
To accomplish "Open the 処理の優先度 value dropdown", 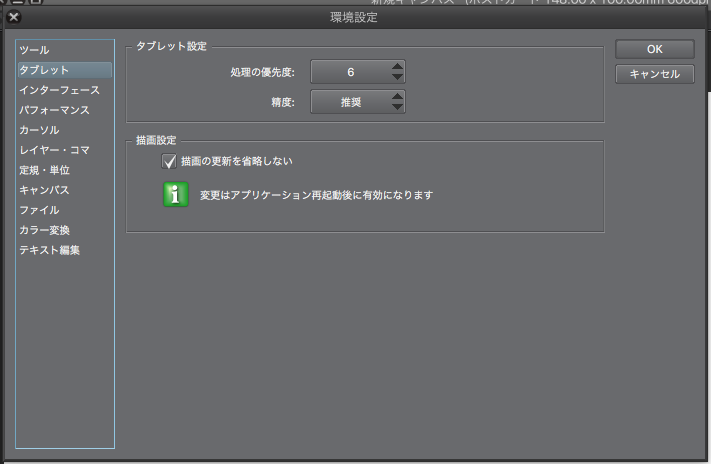I will click(x=358, y=72).
